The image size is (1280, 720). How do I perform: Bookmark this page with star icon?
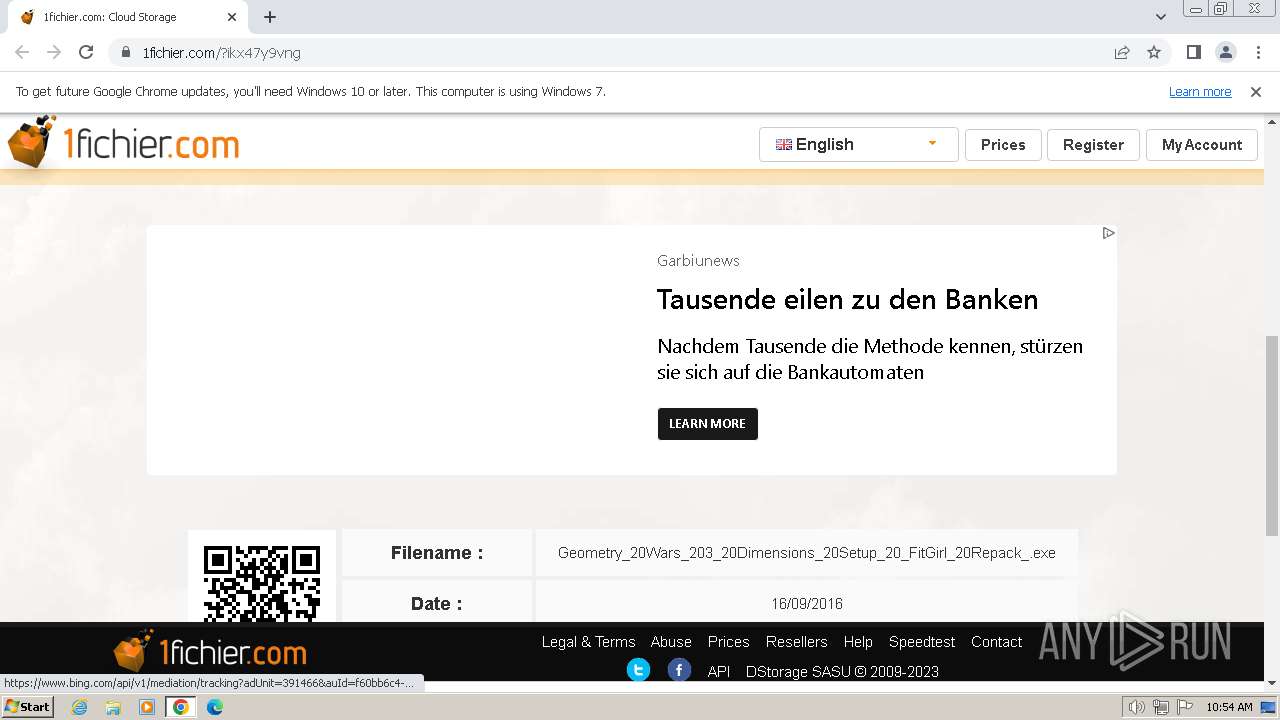(1154, 52)
